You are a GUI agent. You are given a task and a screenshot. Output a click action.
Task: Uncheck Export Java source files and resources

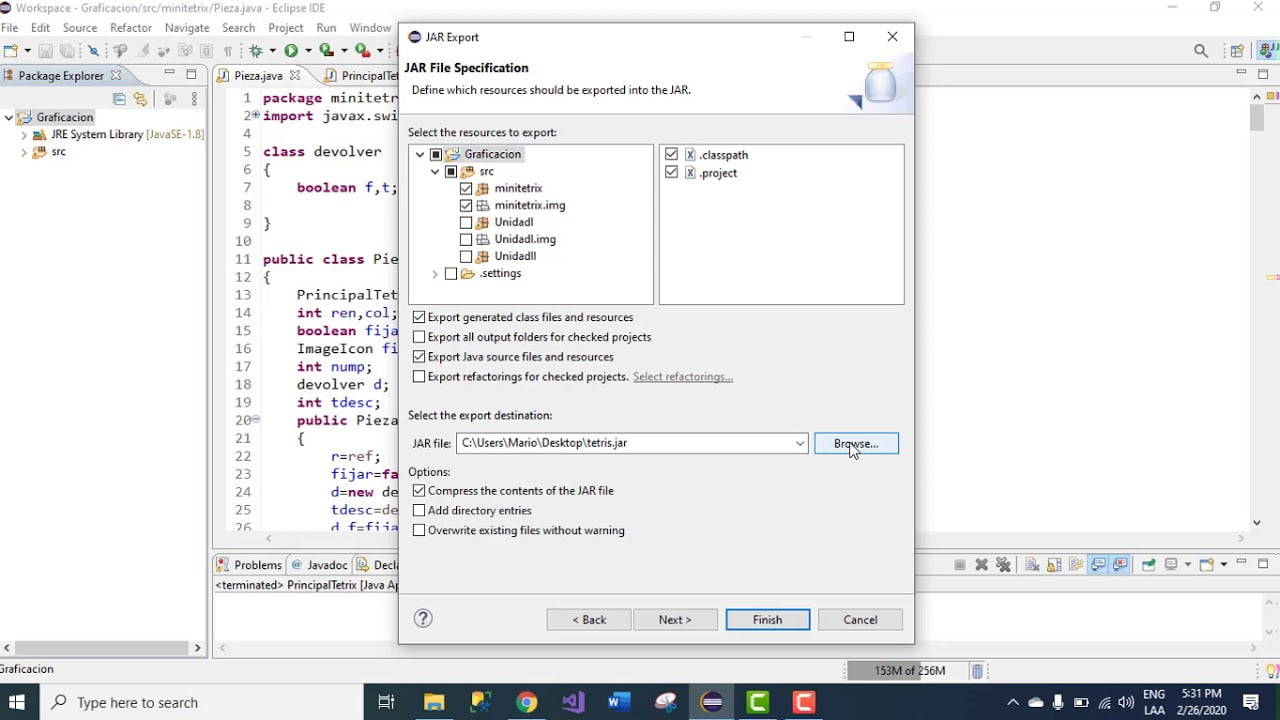pos(419,357)
